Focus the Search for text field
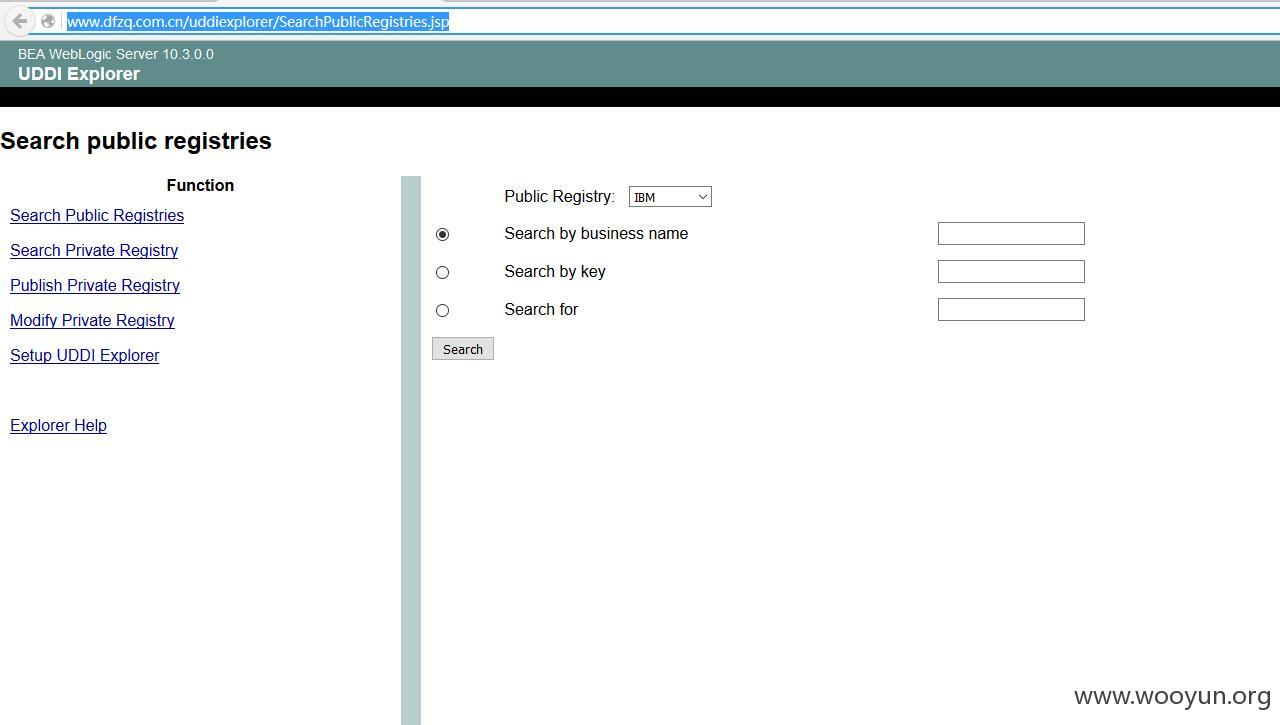 [x=1011, y=309]
